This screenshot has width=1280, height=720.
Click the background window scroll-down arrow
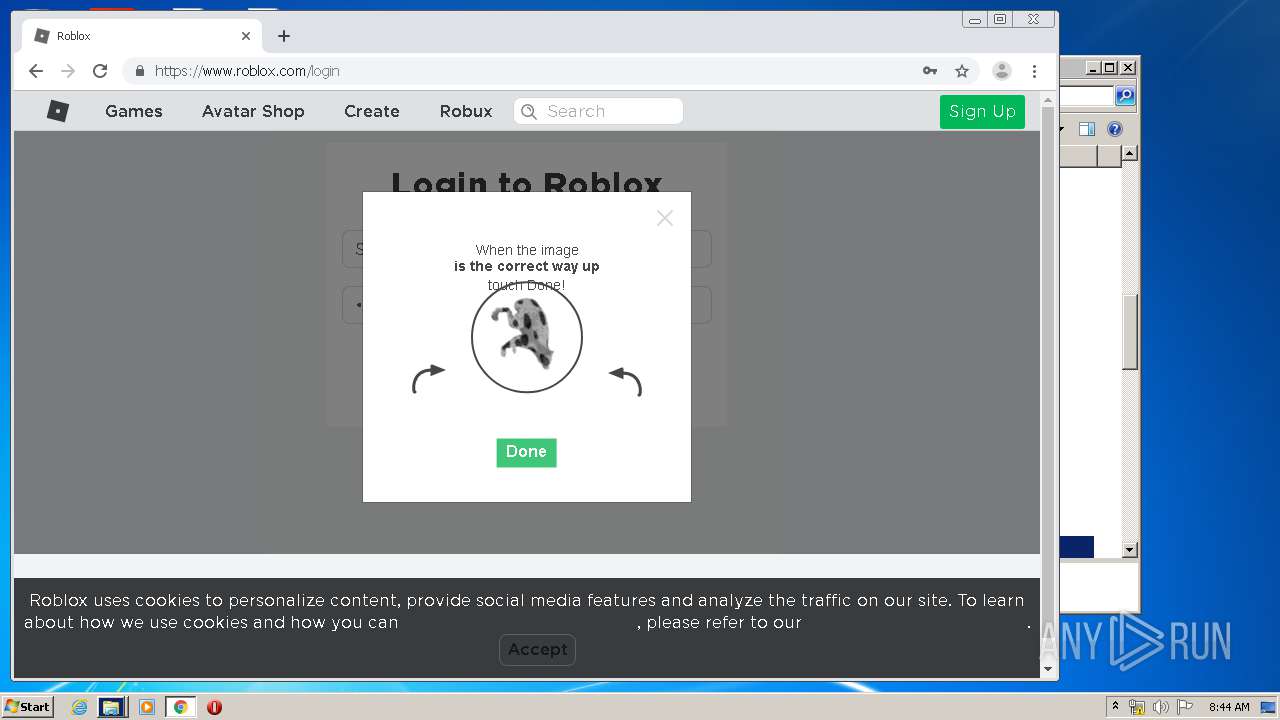(x=1129, y=550)
